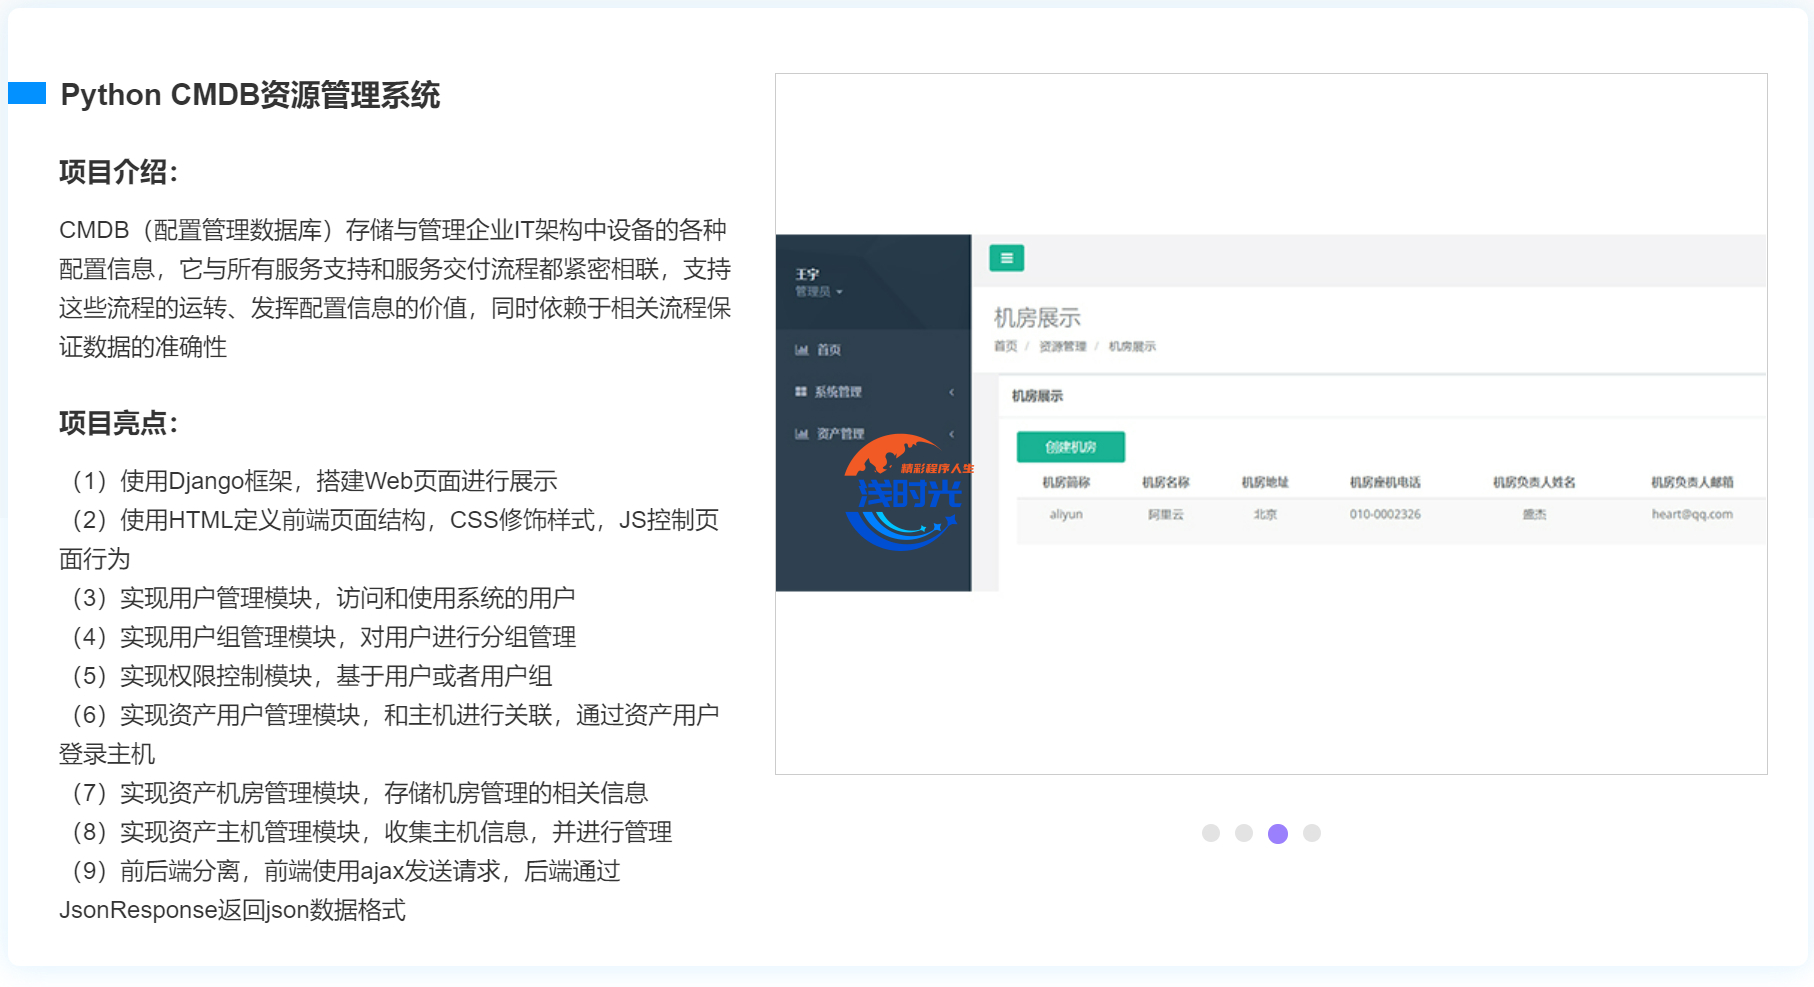
Task: Select the 机房展示 panel tab header
Action: point(1037,396)
